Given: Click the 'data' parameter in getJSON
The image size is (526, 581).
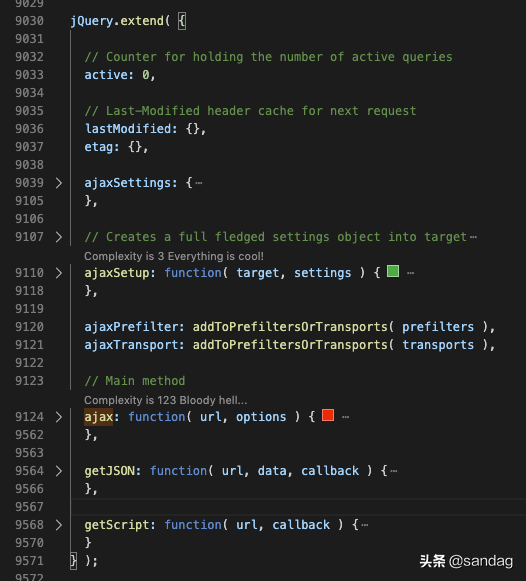Looking at the screenshot, I should point(272,471).
